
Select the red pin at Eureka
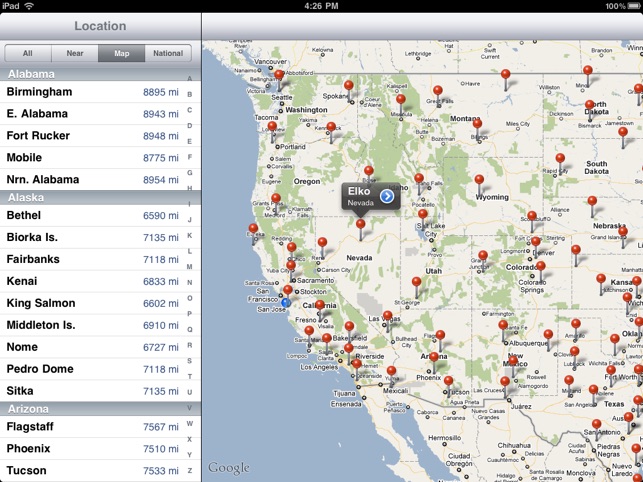pos(253,228)
